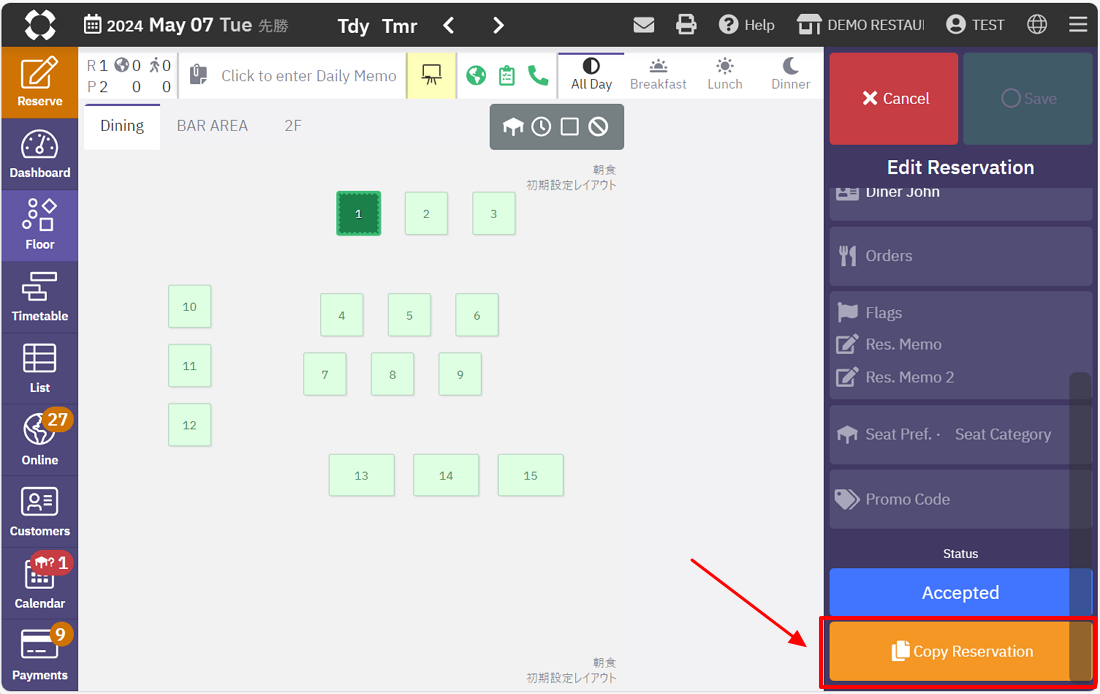Click the Save button
Viewport: 1100px width, 694px height.
click(1028, 99)
